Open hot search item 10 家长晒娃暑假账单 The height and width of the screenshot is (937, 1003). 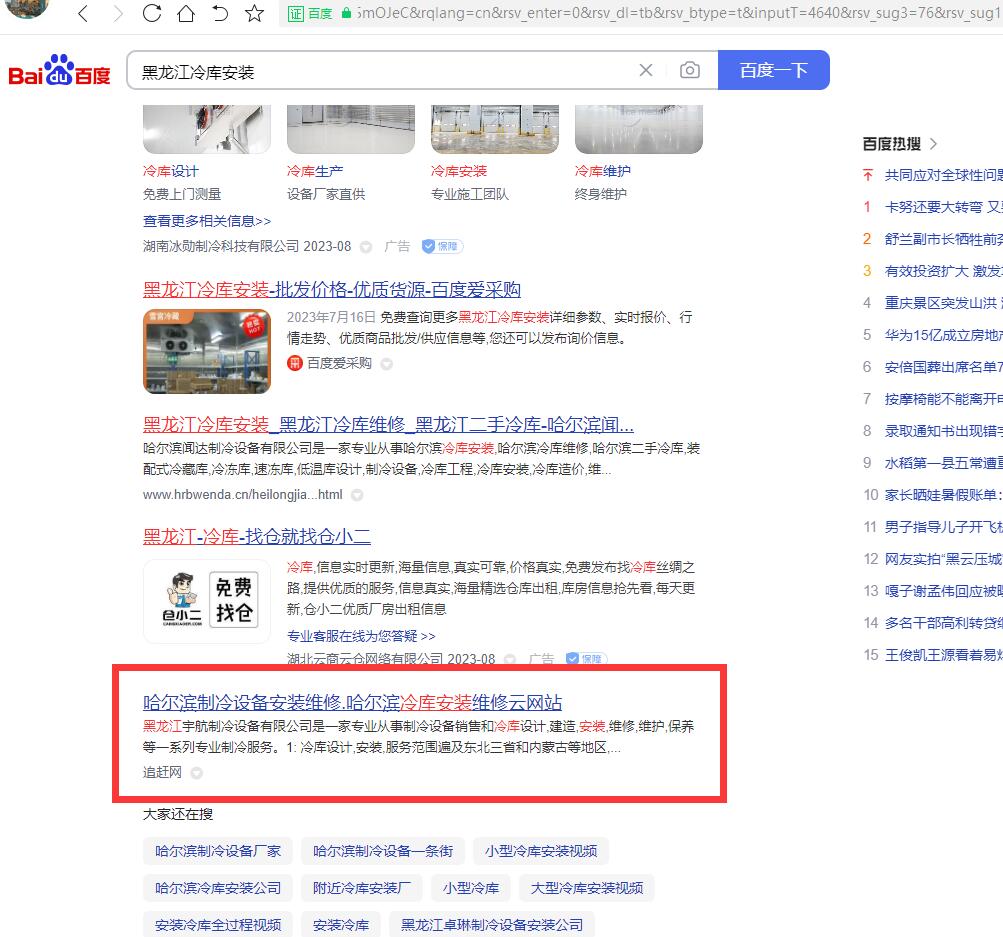click(944, 495)
